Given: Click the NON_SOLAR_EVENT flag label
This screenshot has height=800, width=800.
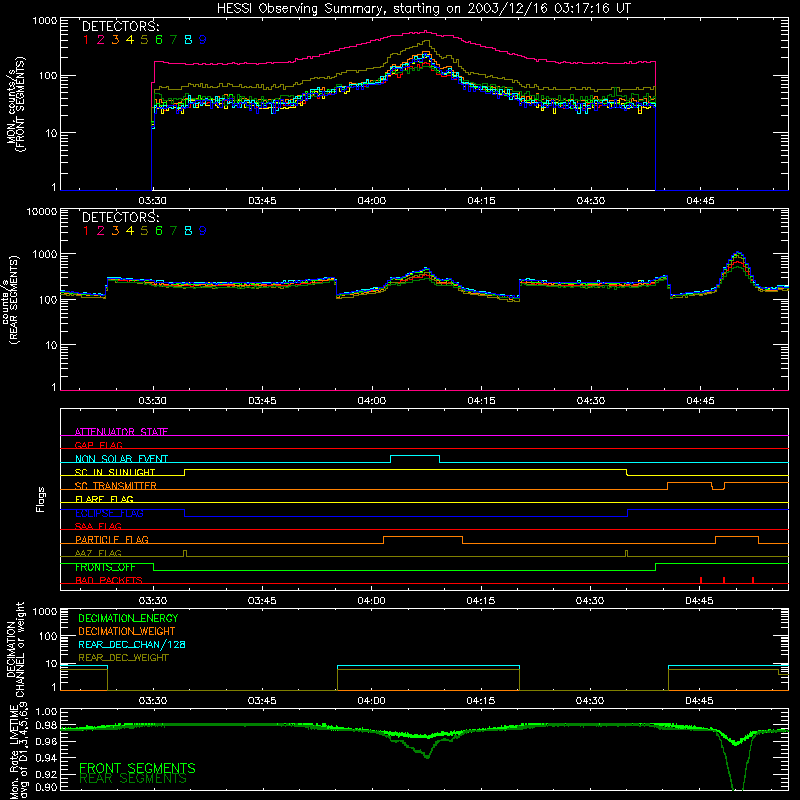Looking at the screenshot, I should click(x=121, y=459).
